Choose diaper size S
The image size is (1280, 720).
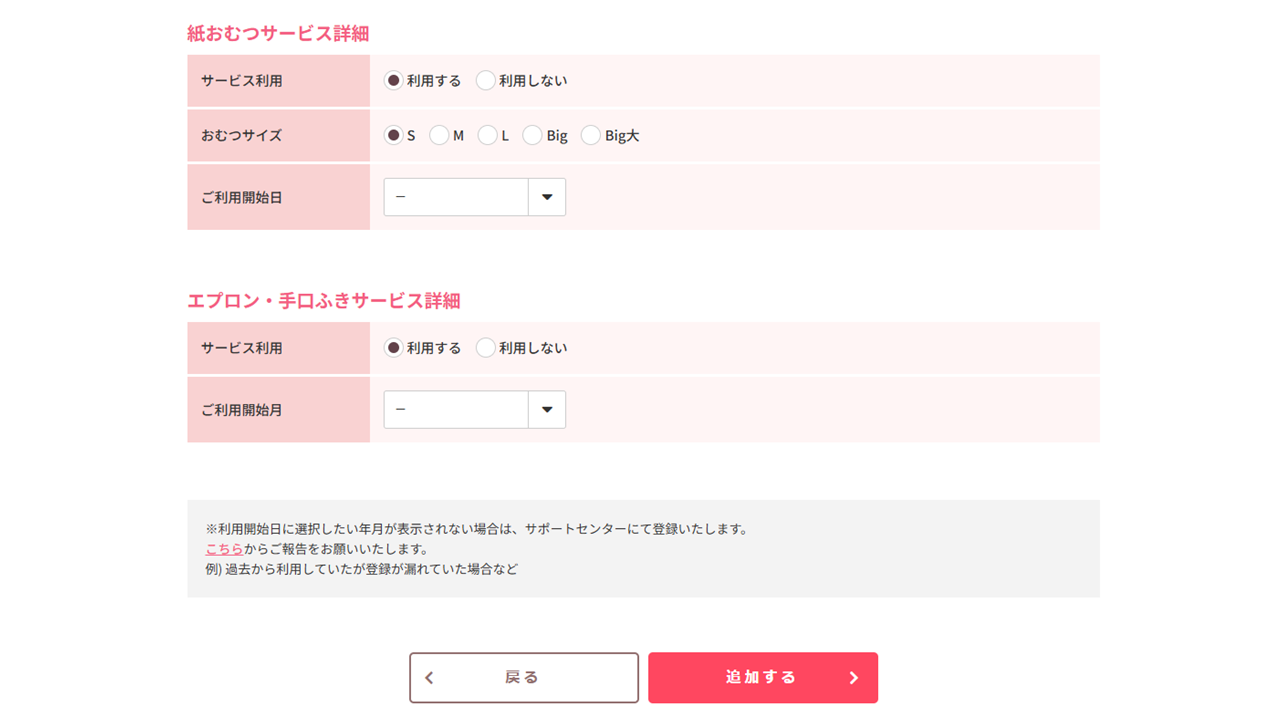click(x=394, y=135)
